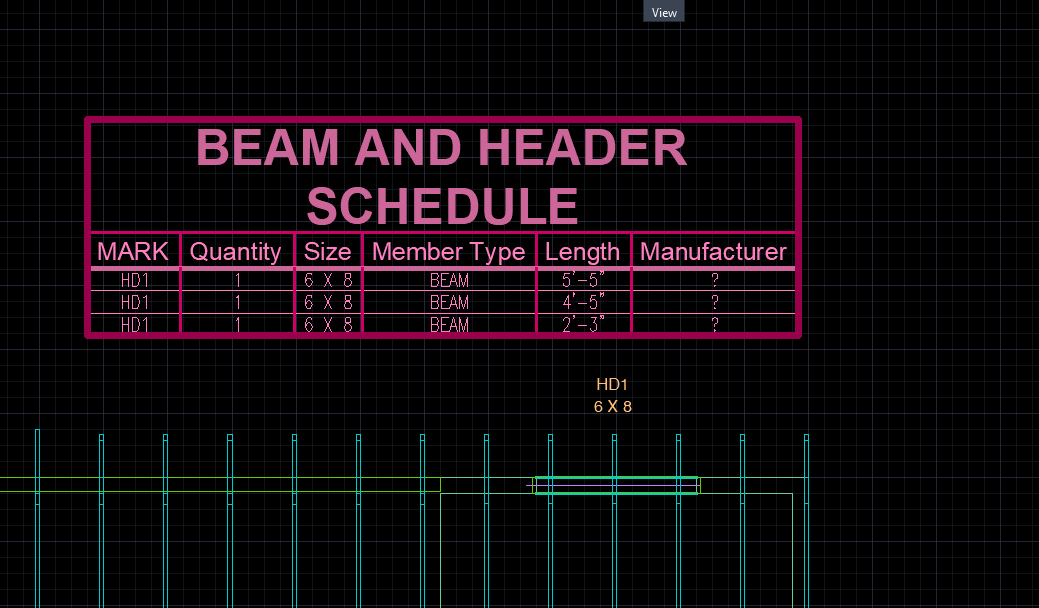Image resolution: width=1039 pixels, height=608 pixels.
Task: Select the question mark in the Manufacturer column
Action: pyautogui.click(x=713, y=280)
